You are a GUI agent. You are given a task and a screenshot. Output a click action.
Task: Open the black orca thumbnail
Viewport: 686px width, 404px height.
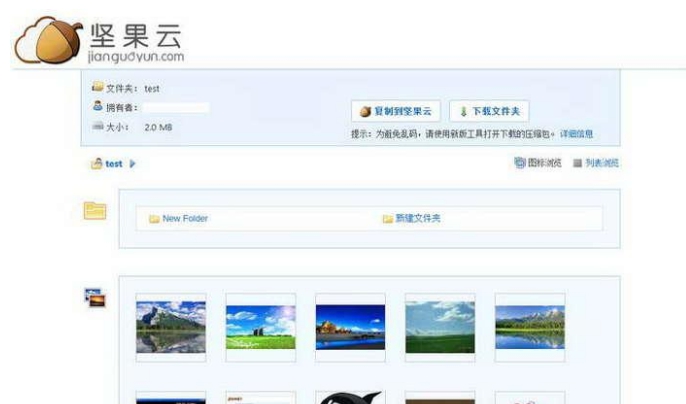pos(350,398)
